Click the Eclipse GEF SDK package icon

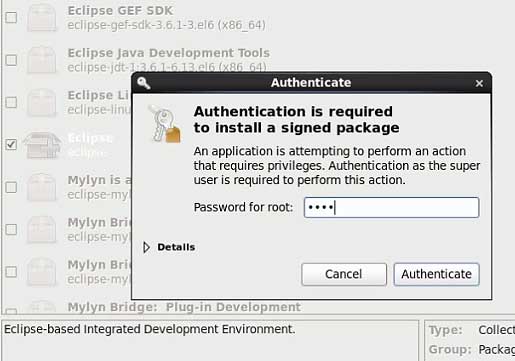(x=42, y=17)
